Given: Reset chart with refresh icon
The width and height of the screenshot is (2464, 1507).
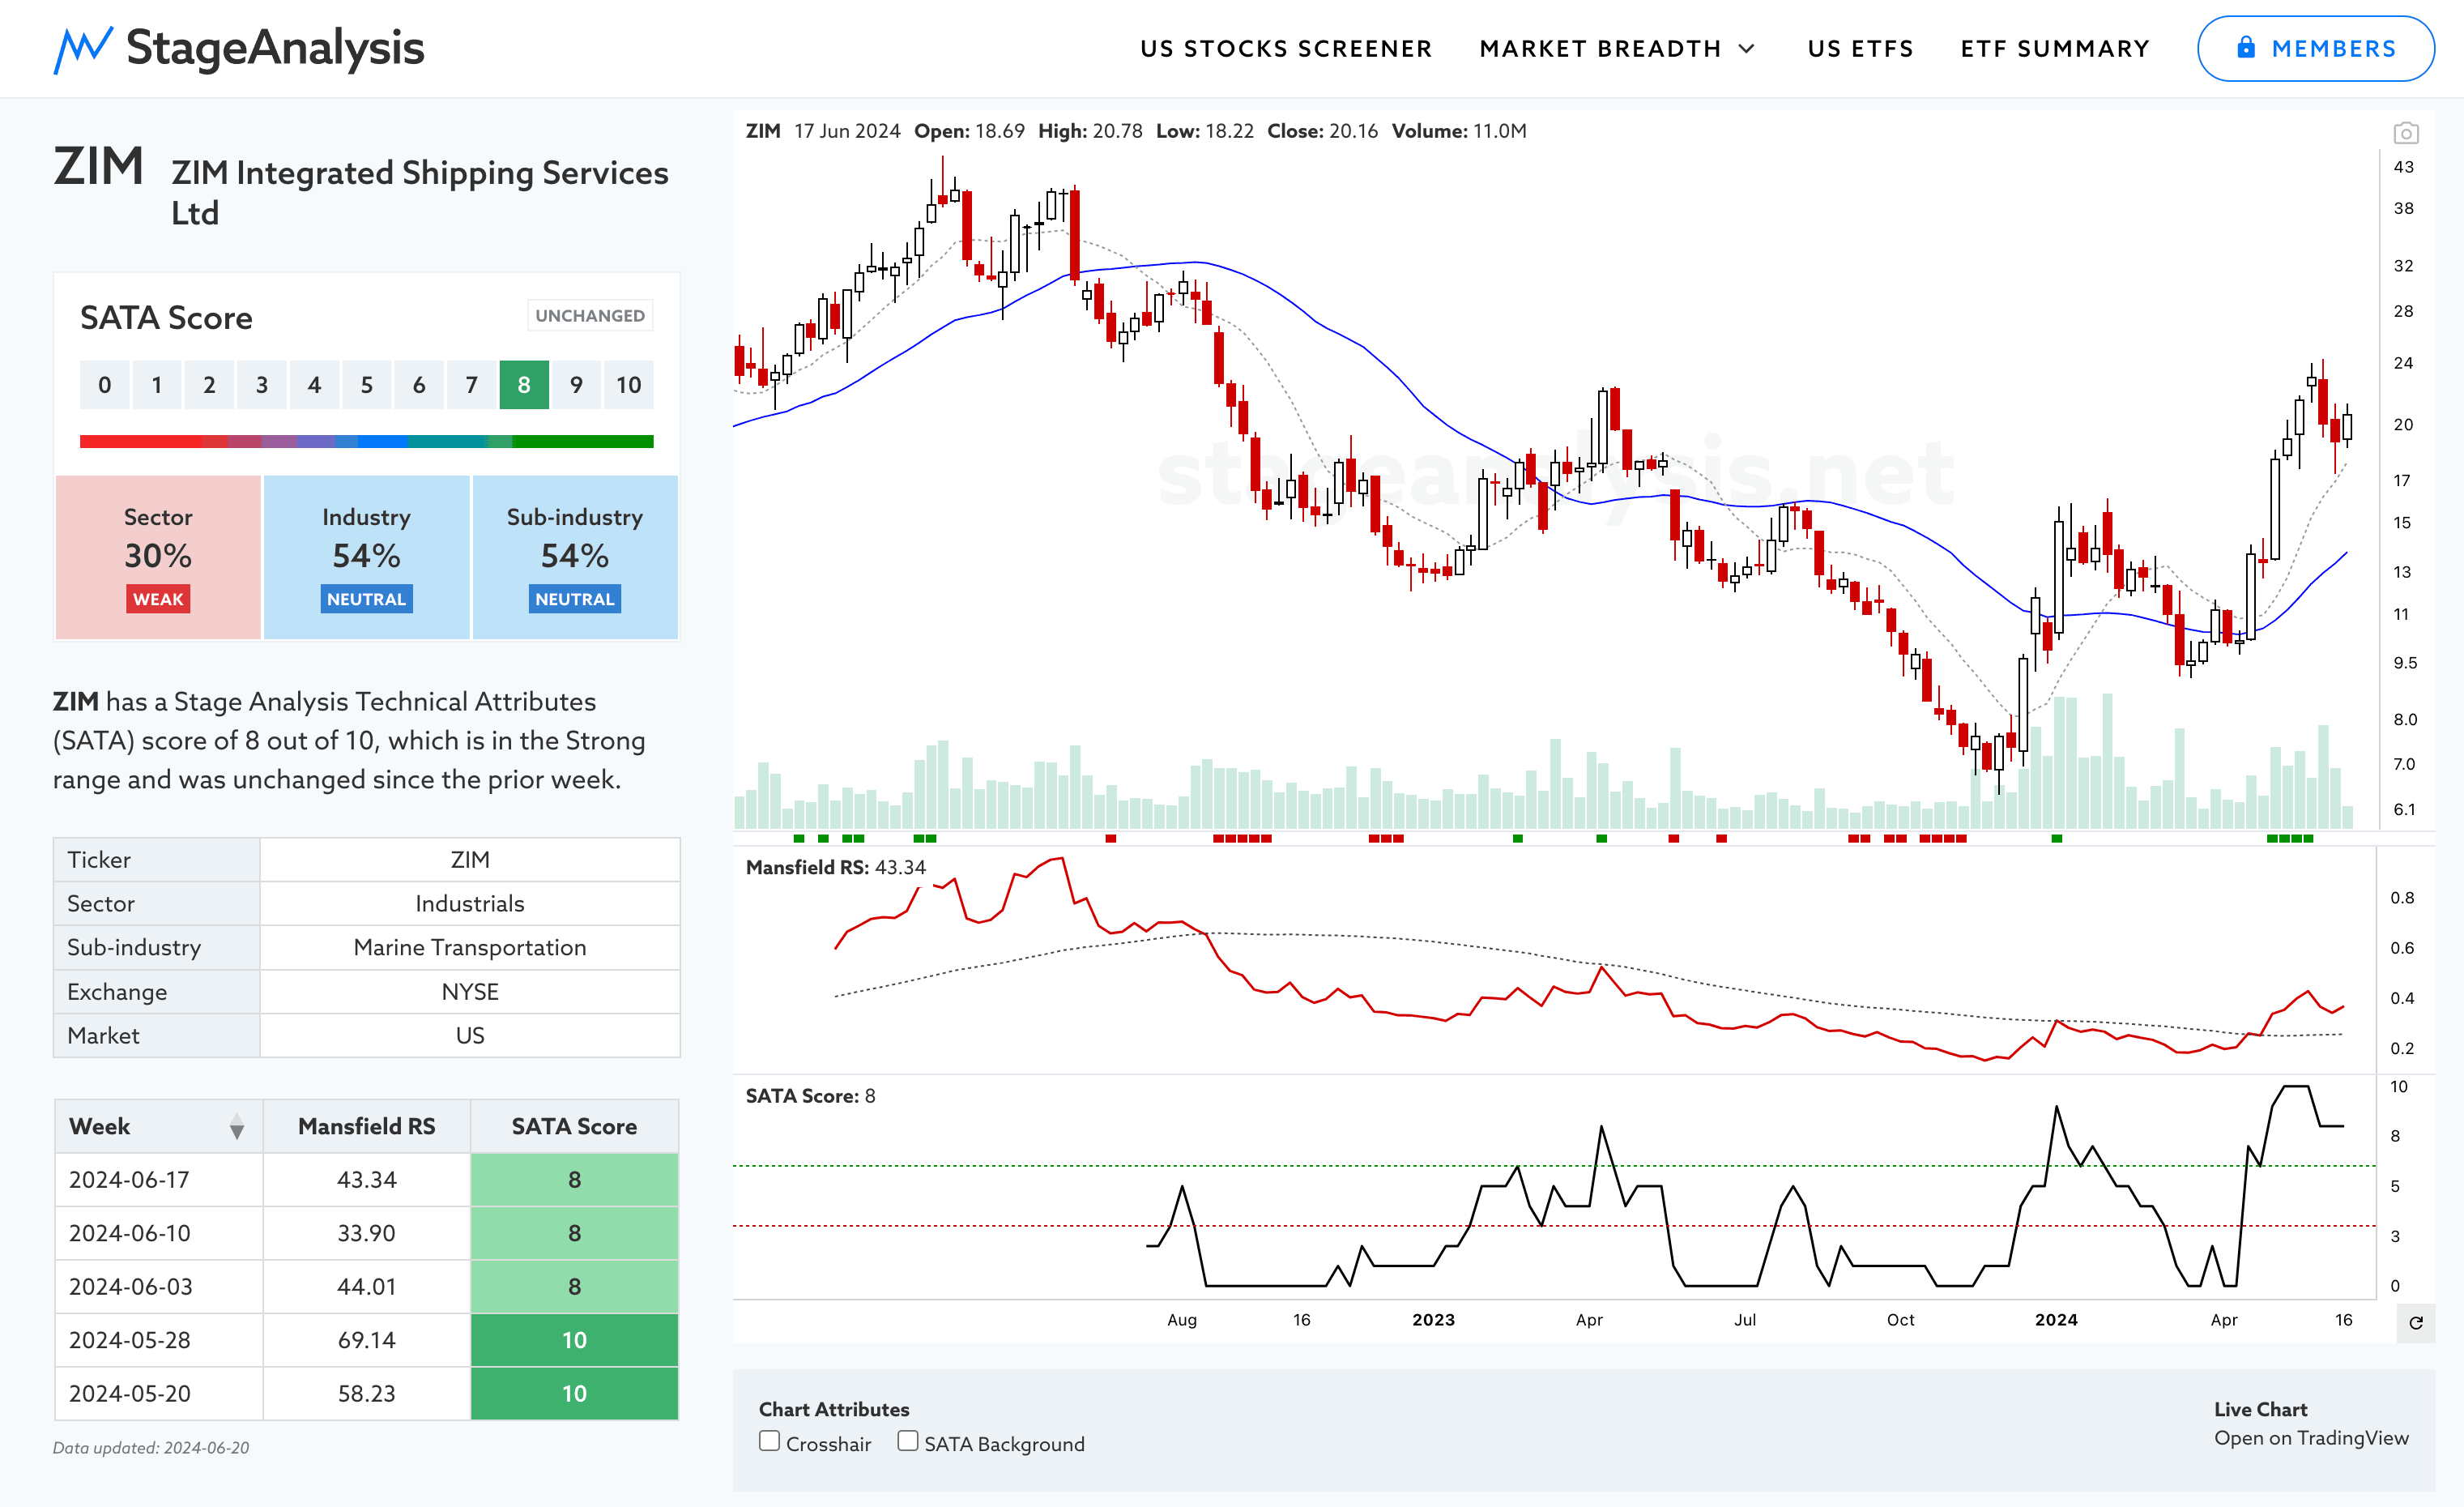Looking at the screenshot, I should tap(2415, 1322).
